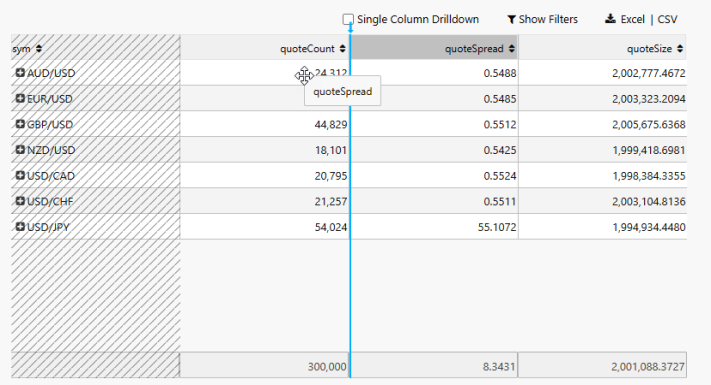This screenshot has width=711, height=385.
Task: Expand the EUR/USD row
Action: point(20,98)
